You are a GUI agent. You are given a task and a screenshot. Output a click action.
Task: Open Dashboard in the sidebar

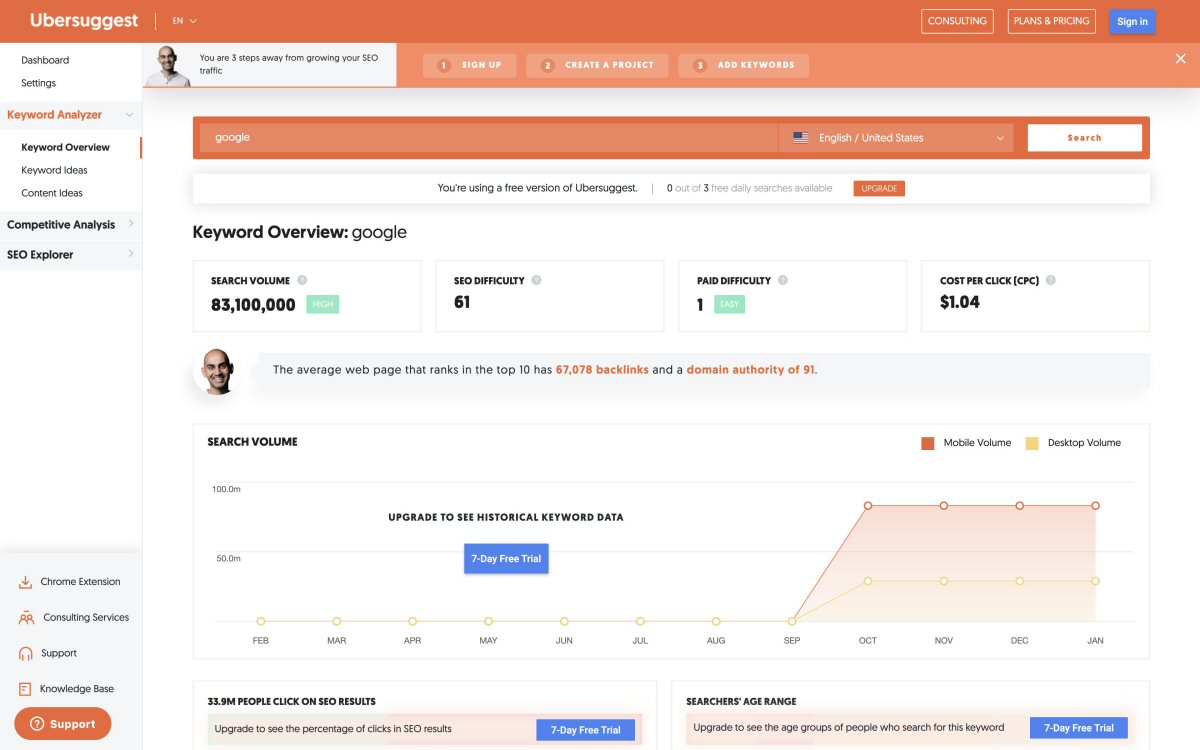pyautogui.click(x=45, y=60)
